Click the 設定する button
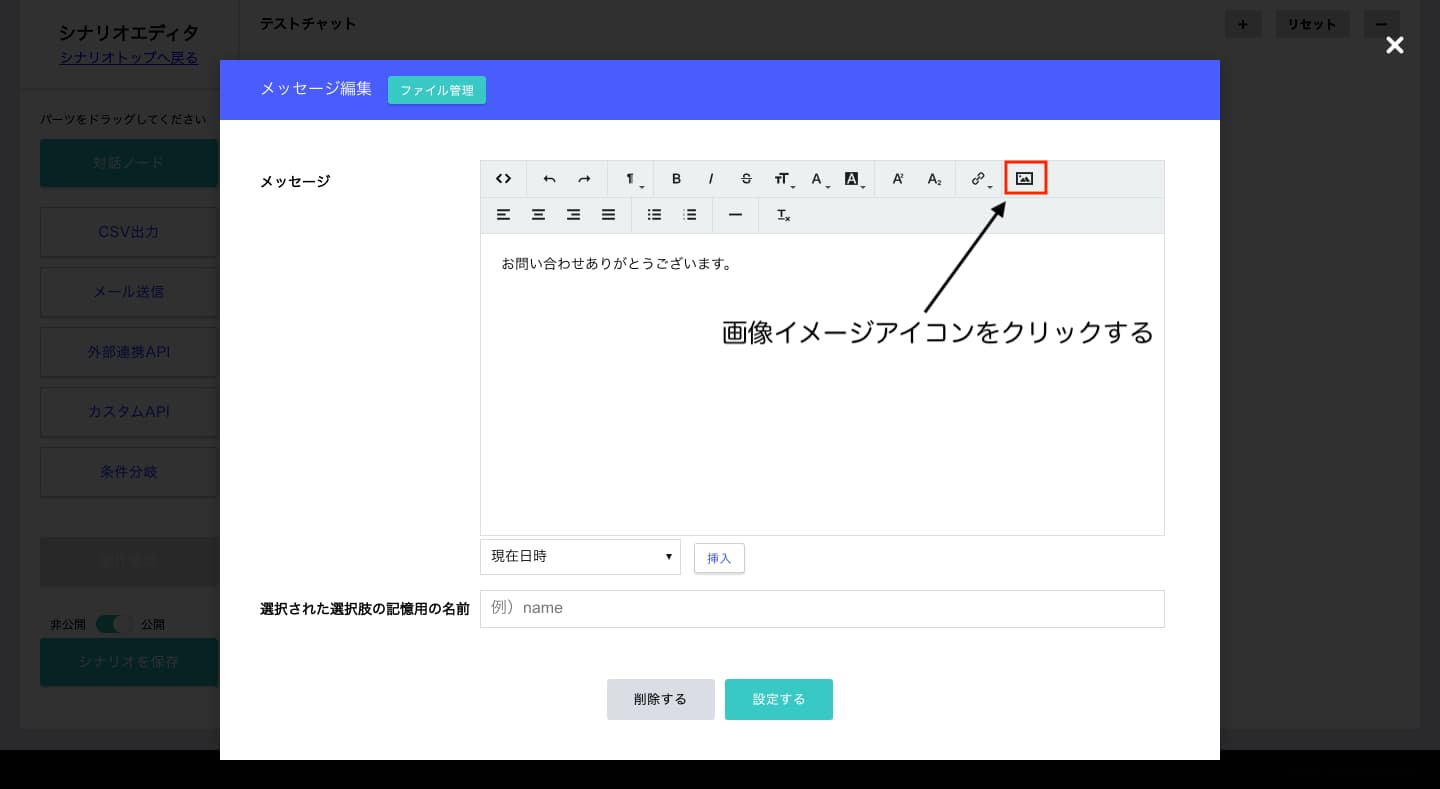The image size is (1440, 789). (x=778, y=699)
